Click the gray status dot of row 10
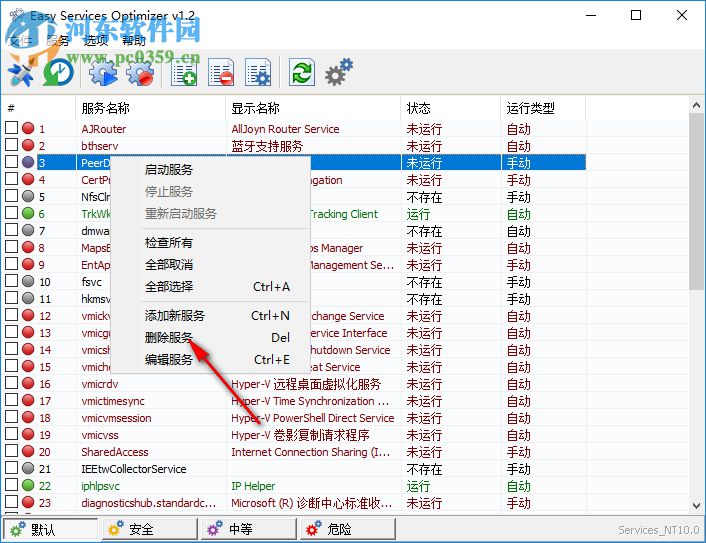The width and height of the screenshot is (706, 543). point(28,281)
